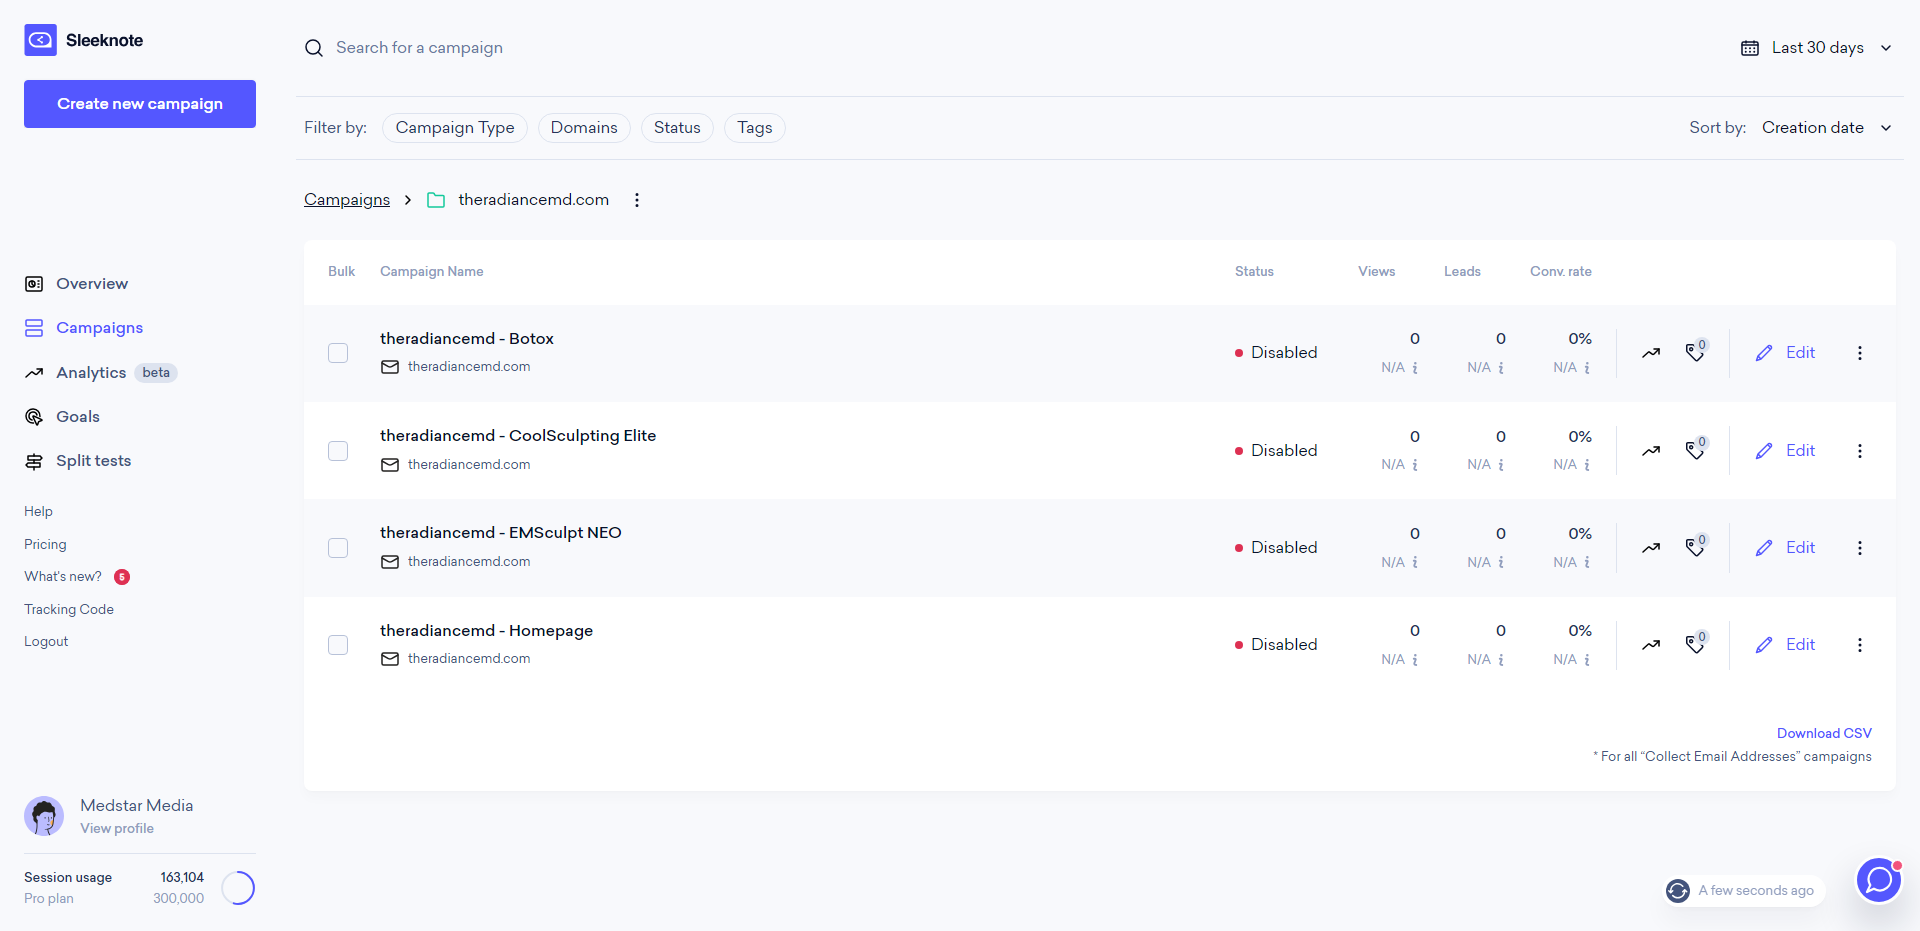Screen dimensions: 1920x931
Task: Open analytics graph icon for Botox campaign
Action: (1651, 353)
